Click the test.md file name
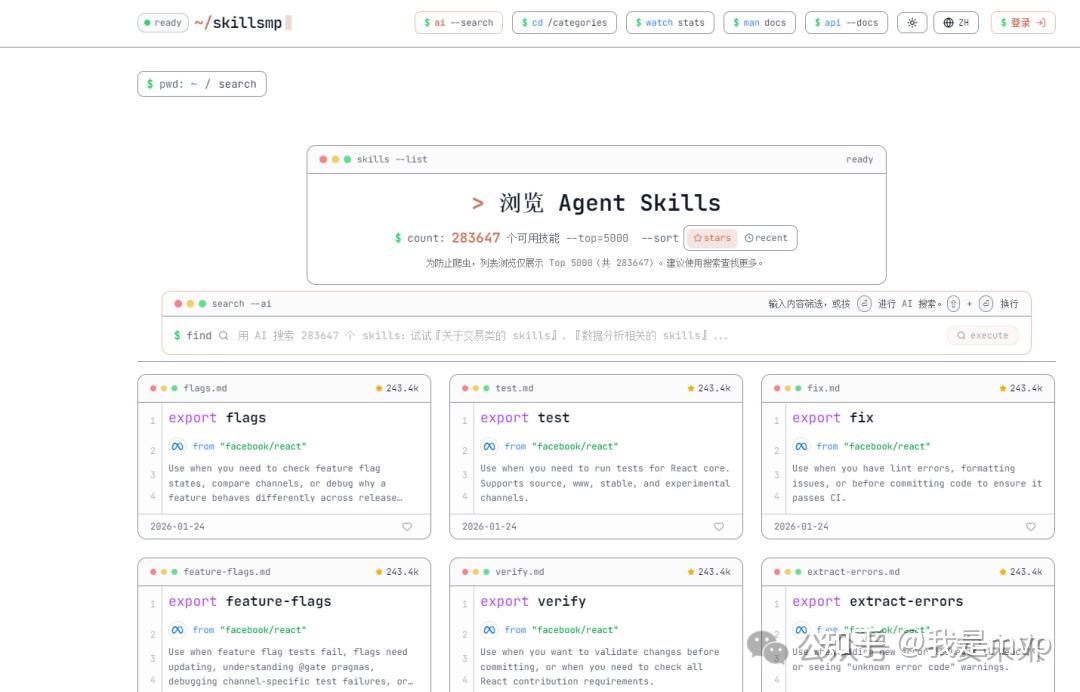This screenshot has width=1080, height=692. (515, 388)
